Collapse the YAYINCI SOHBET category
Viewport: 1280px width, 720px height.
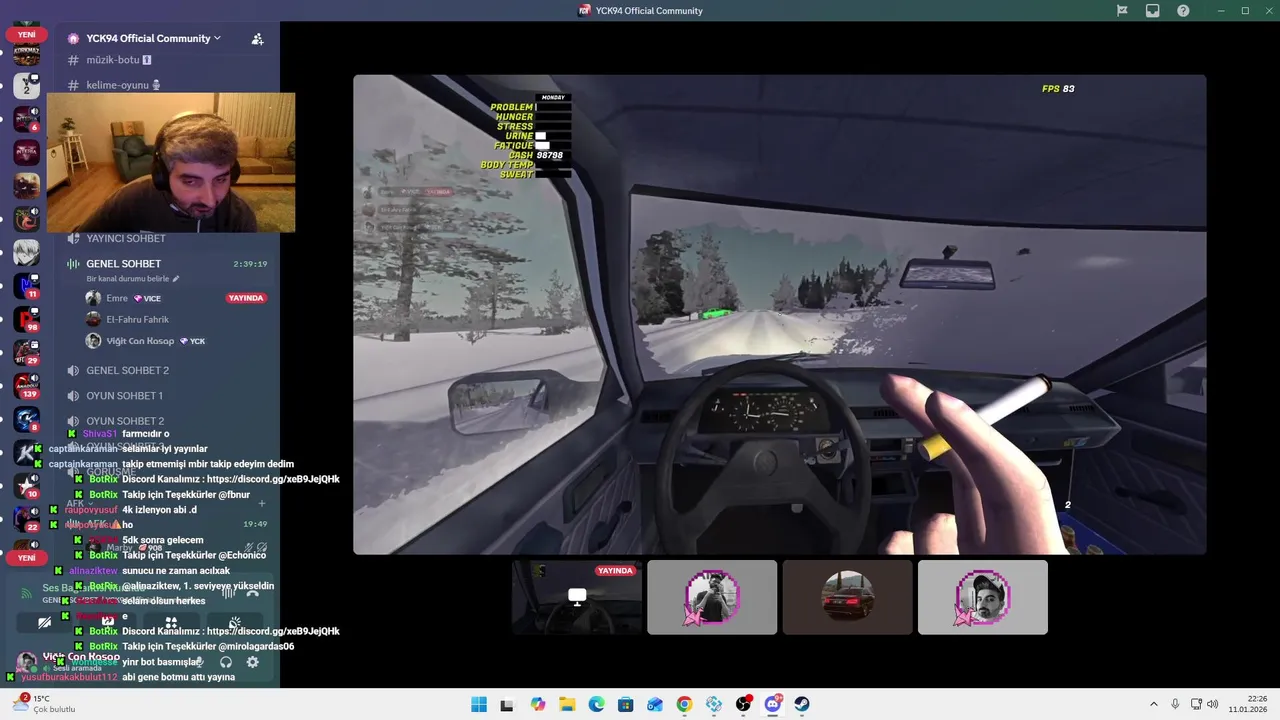[125, 238]
